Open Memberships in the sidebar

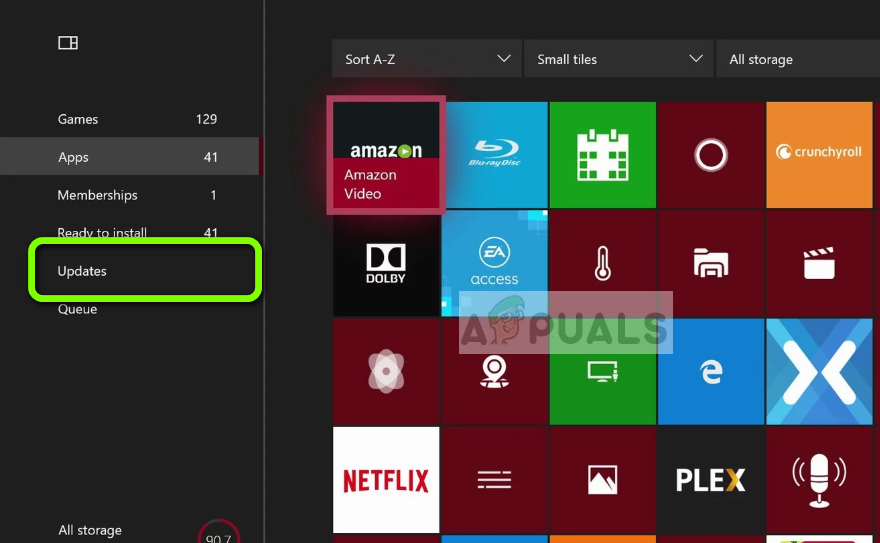131,195
